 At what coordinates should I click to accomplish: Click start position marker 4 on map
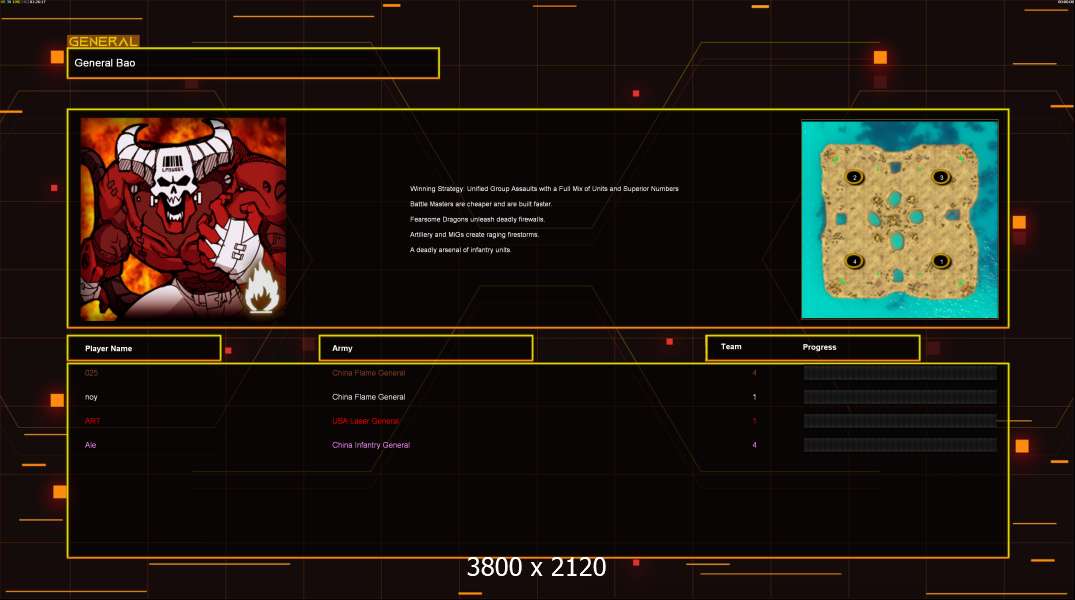[x=854, y=261]
